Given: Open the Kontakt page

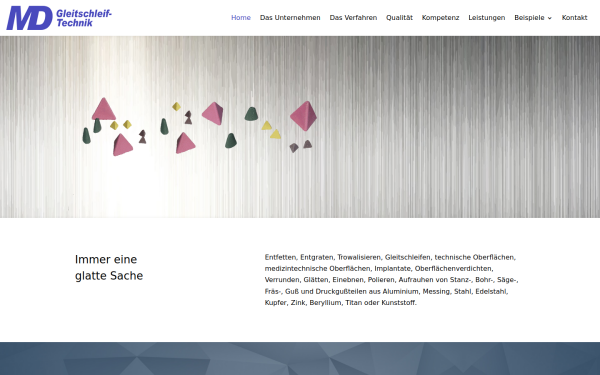Looking at the screenshot, I should click(x=574, y=18).
